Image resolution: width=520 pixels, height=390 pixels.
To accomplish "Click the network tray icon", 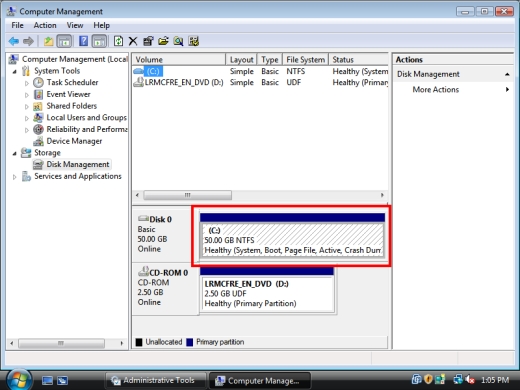I will 458,380.
